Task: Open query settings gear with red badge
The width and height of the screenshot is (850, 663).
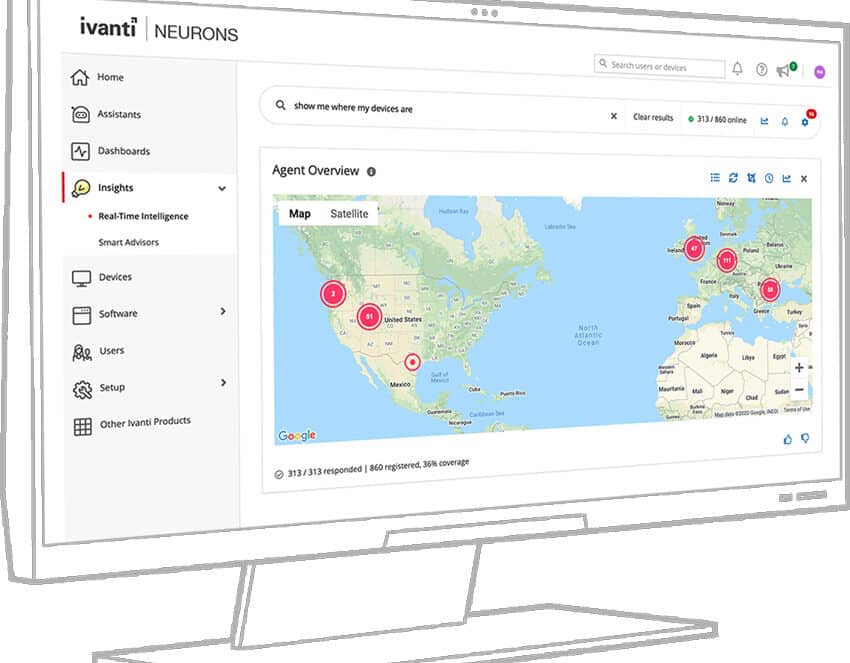Action: click(x=805, y=122)
